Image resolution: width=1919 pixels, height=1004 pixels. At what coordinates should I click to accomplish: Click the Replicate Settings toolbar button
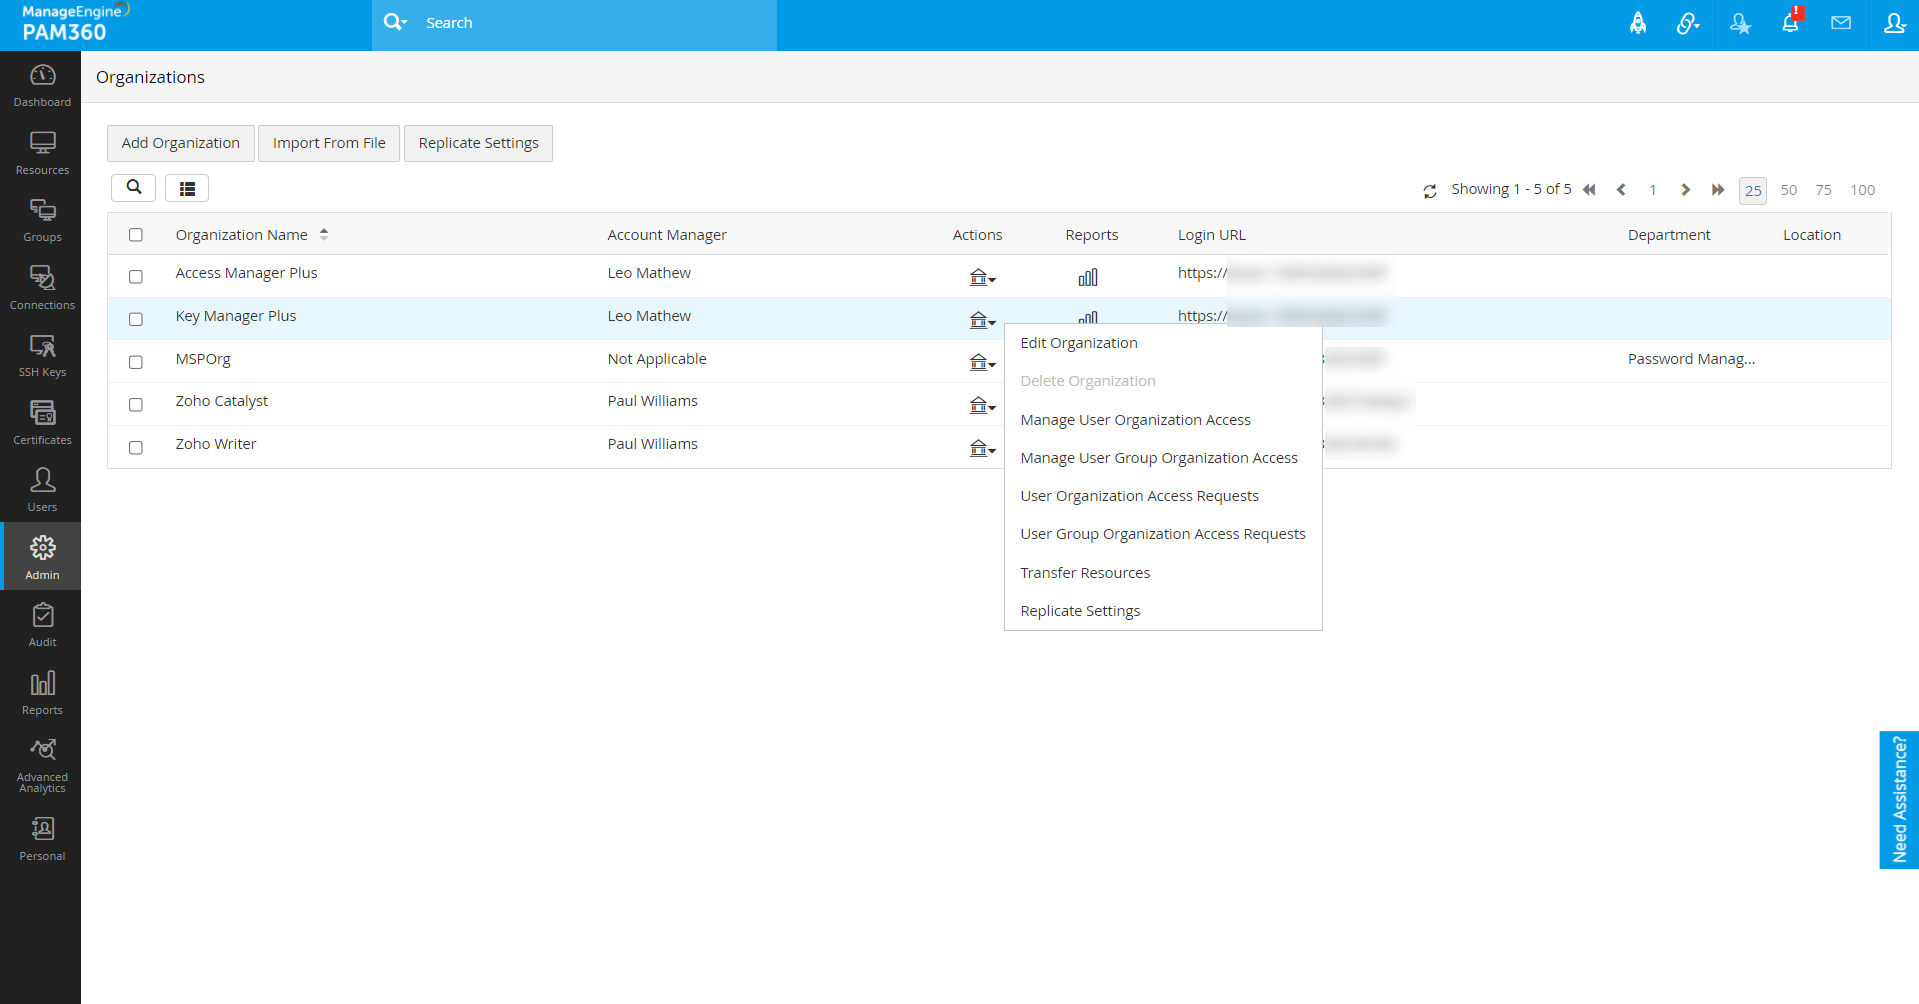point(478,143)
